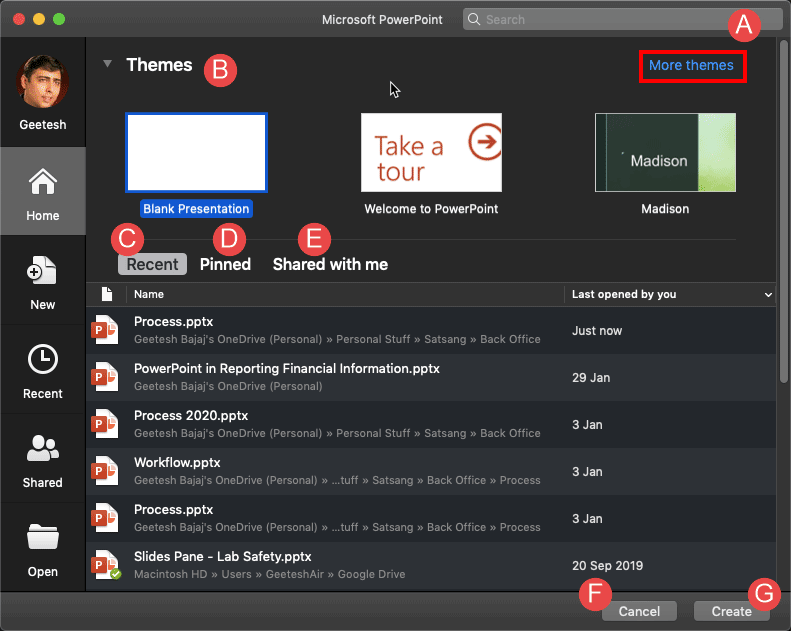Select the Take a tour thumbnail
791x631 pixels.
(431, 152)
